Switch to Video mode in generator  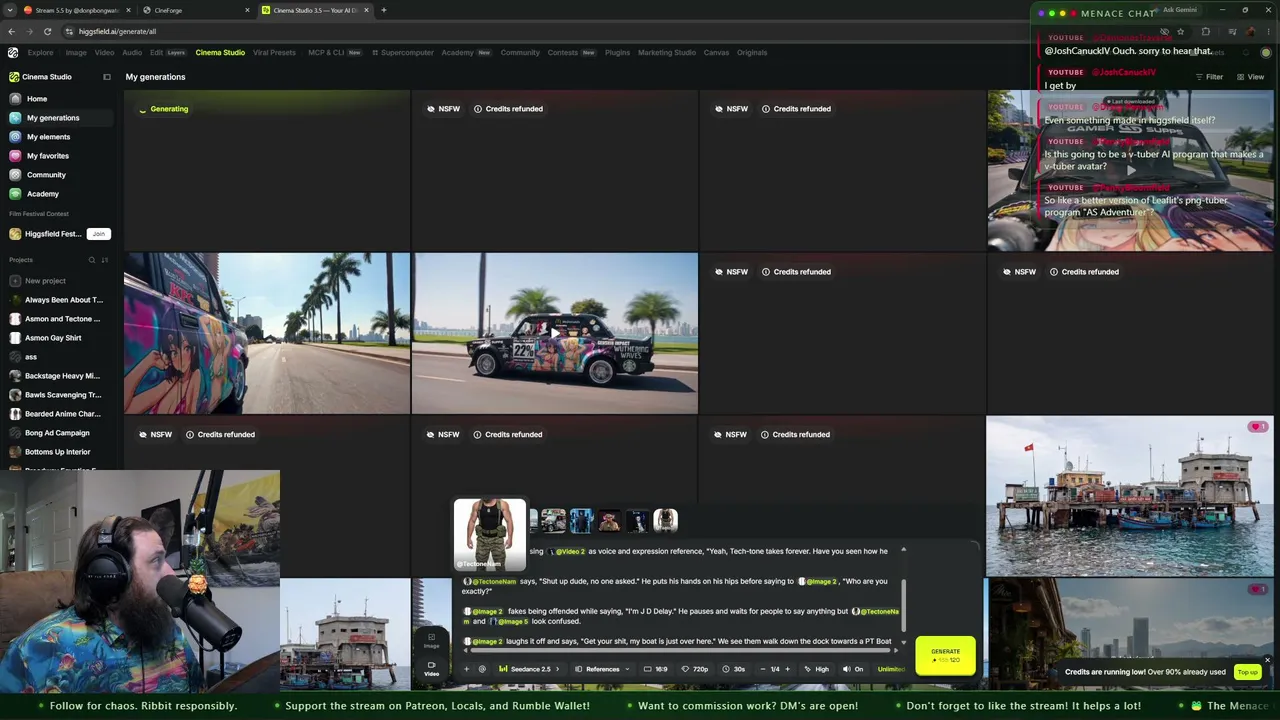(432, 668)
